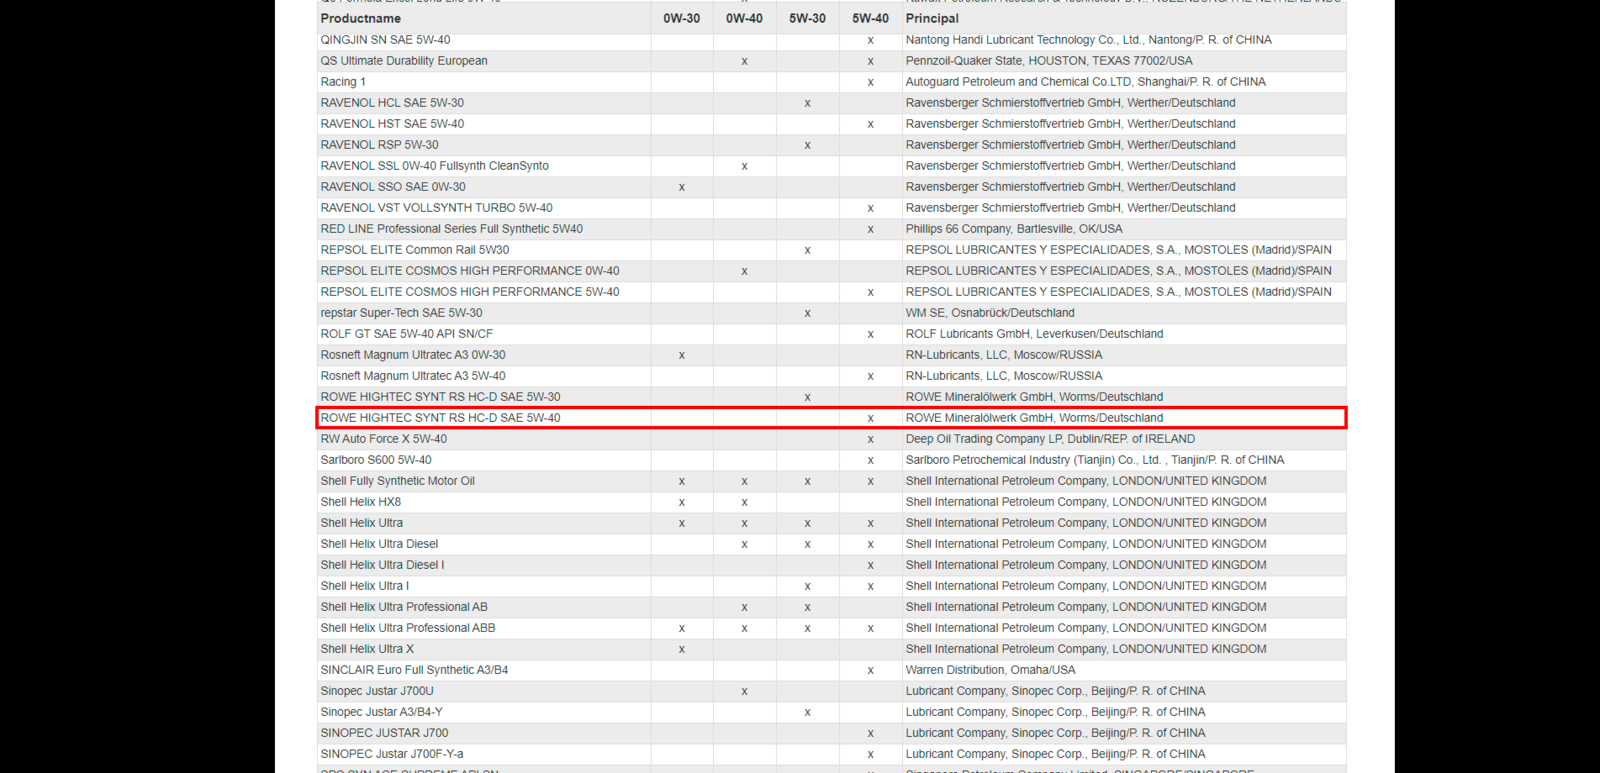Click the 5W-40 column header
This screenshot has height=773, width=1600.
[870, 18]
